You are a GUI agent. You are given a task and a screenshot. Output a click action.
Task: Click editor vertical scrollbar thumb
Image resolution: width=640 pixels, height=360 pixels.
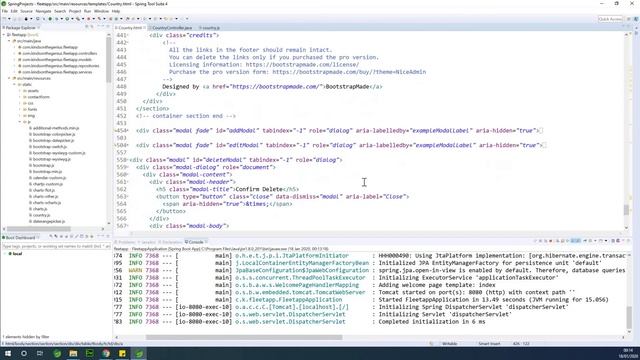[626, 209]
